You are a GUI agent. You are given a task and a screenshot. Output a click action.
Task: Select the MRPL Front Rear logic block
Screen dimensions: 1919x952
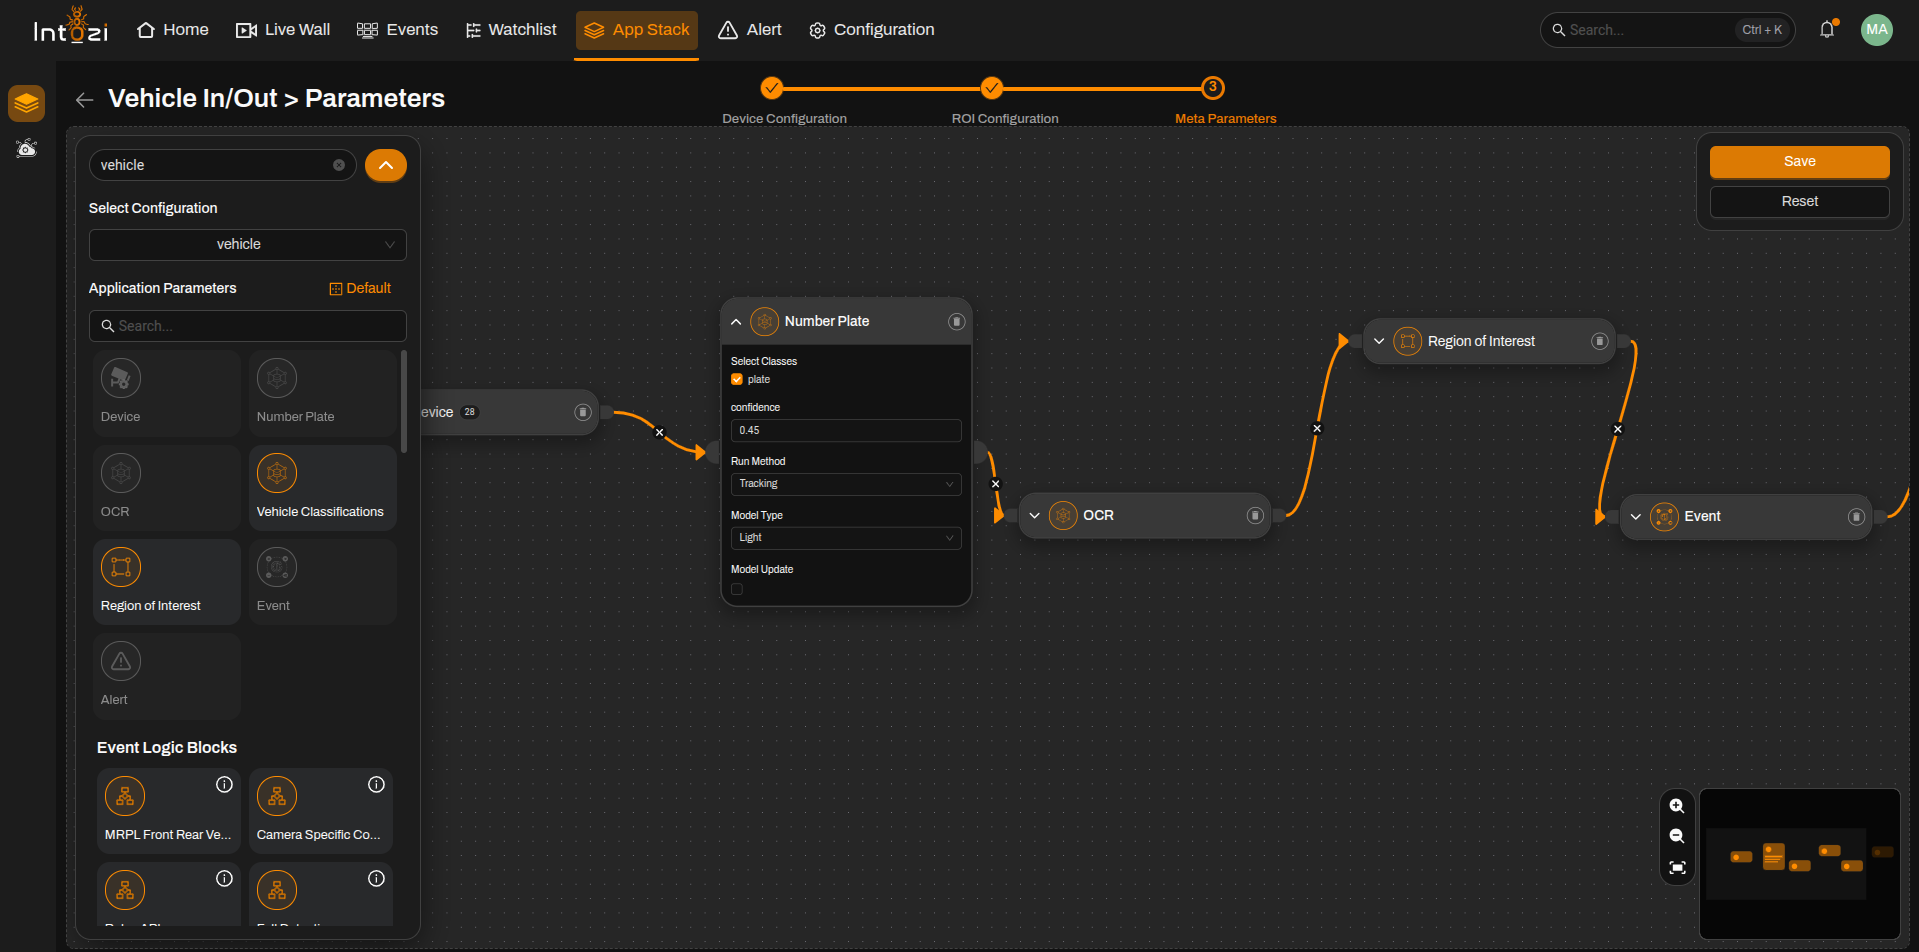point(169,810)
